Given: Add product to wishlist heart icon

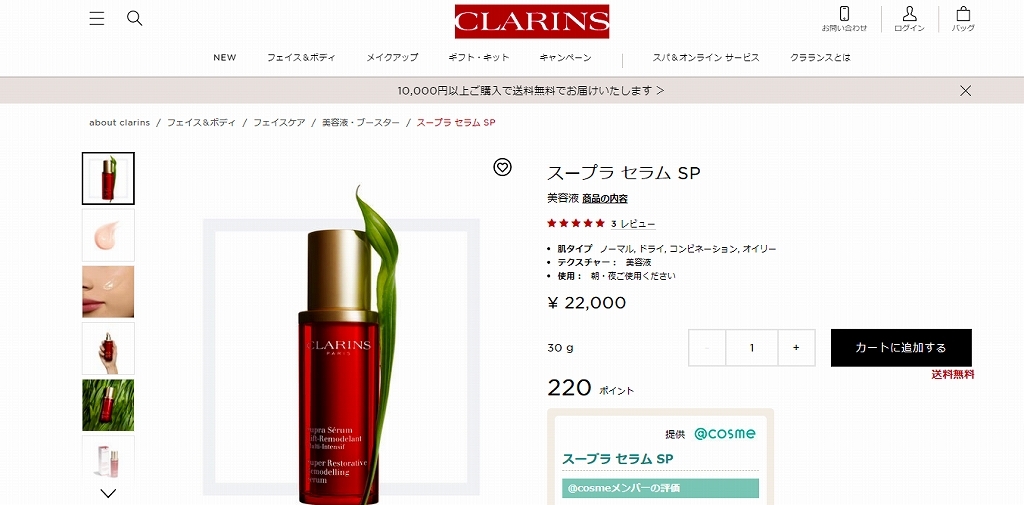Looking at the screenshot, I should point(502,167).
